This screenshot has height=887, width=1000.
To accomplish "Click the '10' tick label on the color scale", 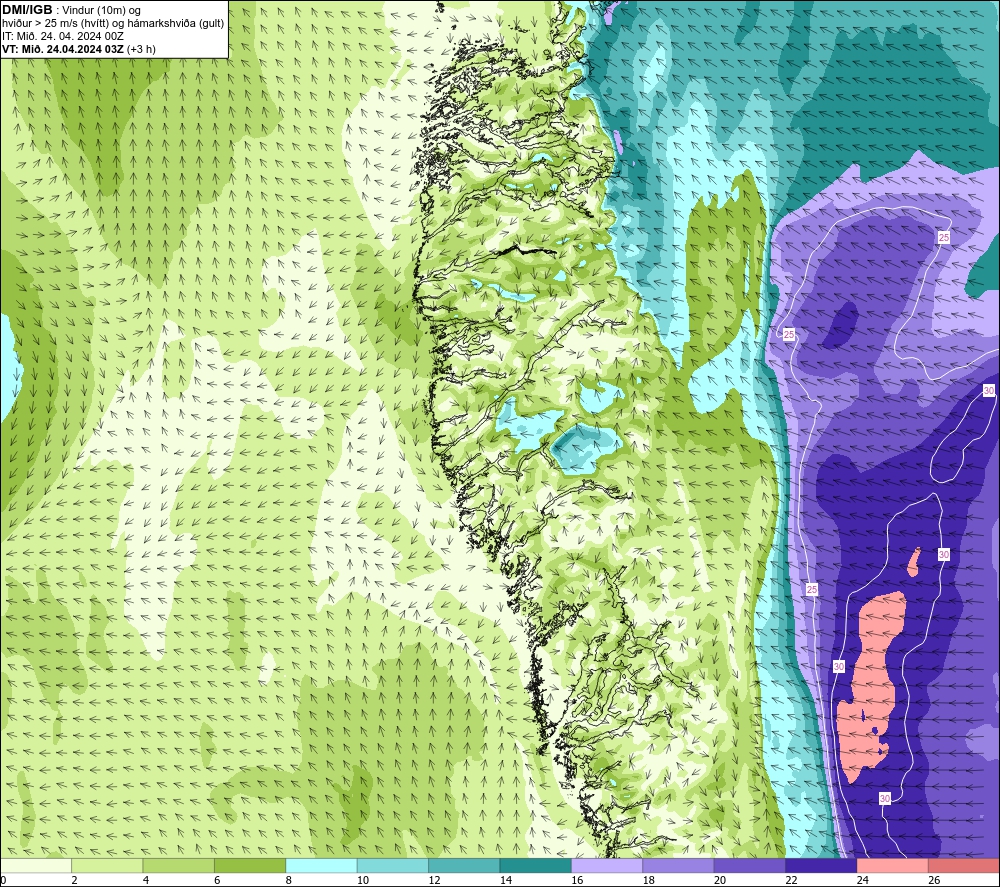I will pyautogui.click(x=363, y=880).
